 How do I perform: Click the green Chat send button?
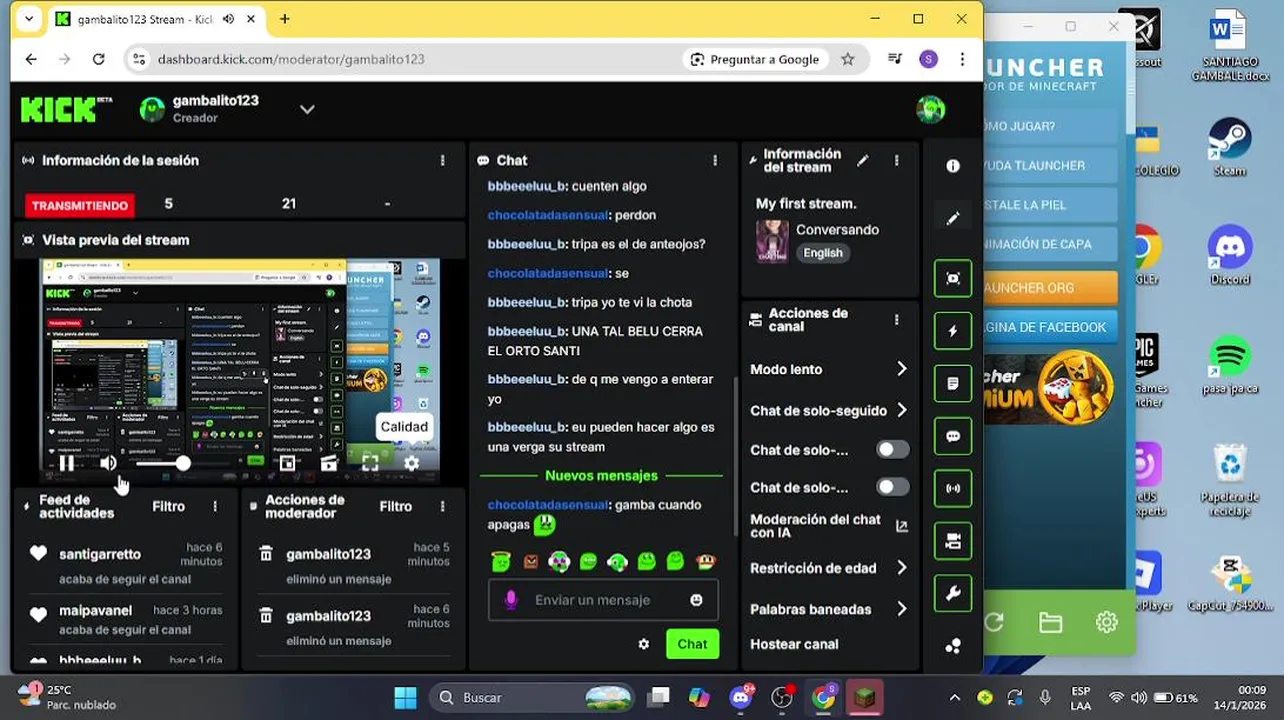[x=692, y=644]
